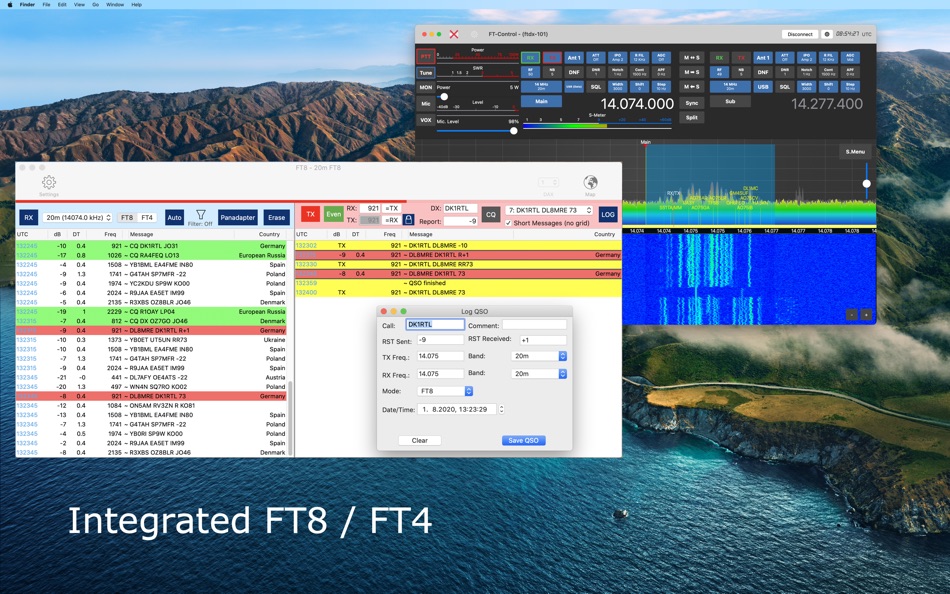Open FT-Control settings gear beside Disconnect
Viewport: 950px width, 594px height.
tap(826, 34)
